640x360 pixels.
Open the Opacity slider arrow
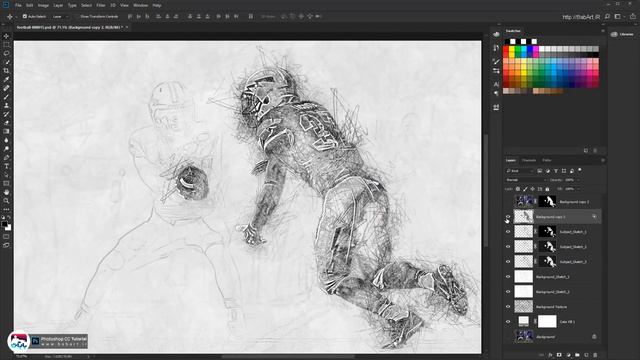click(x=578, y=180)
